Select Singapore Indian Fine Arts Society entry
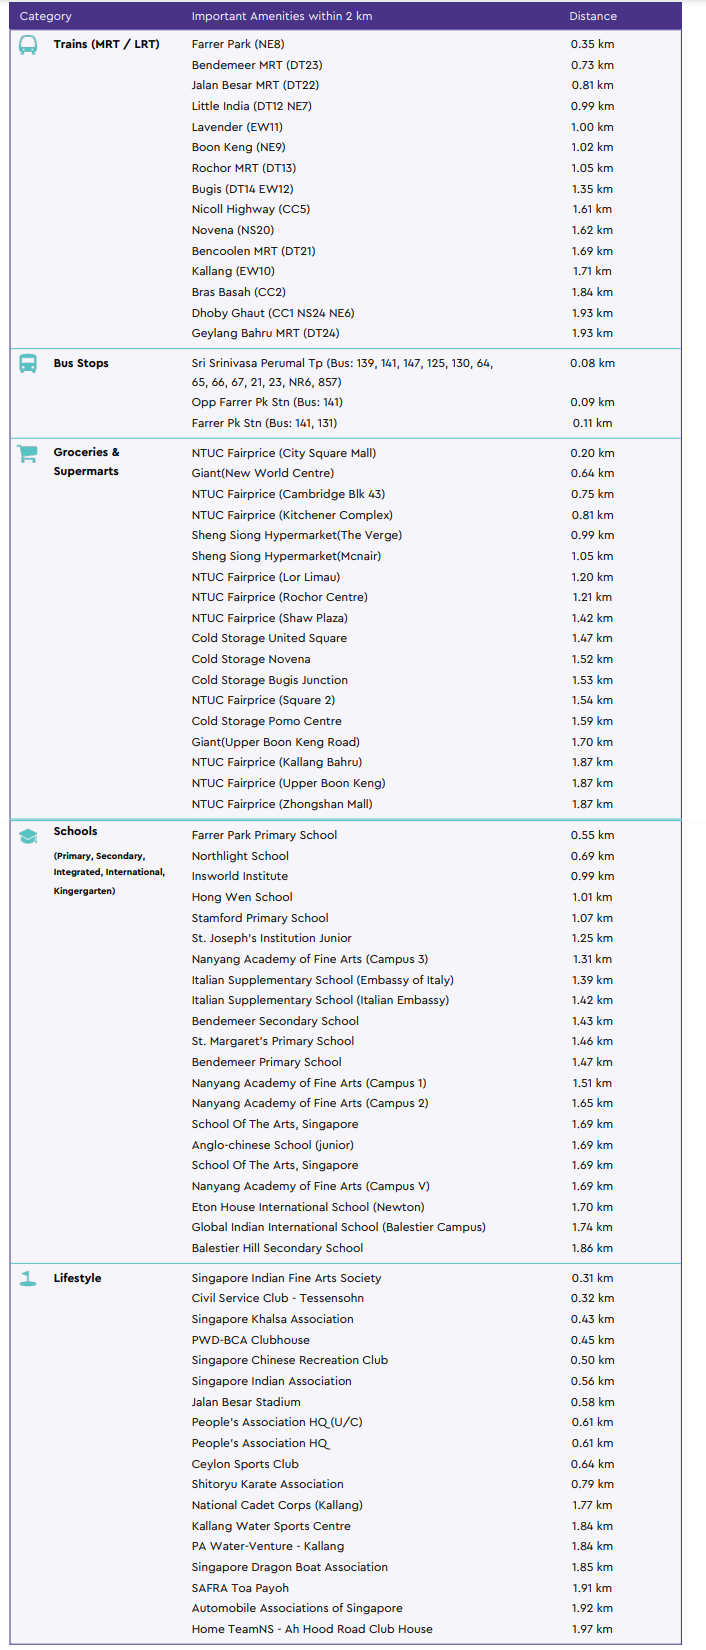The width and height of the screenshot is (706, 1650). click(x=287, y=1278)
